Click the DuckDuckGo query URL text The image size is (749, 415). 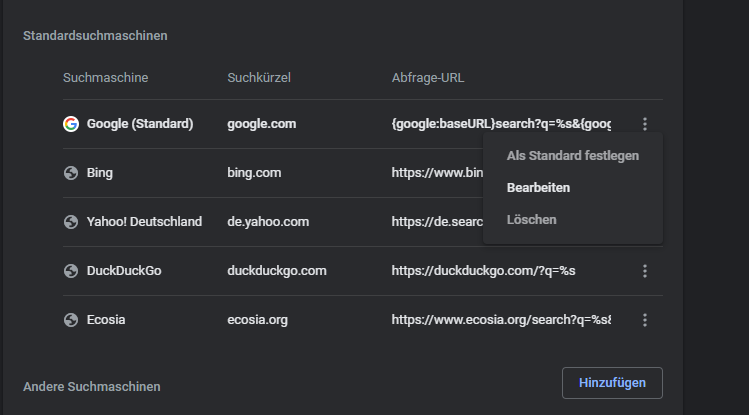pyautogui.click(x=483, y=271)
